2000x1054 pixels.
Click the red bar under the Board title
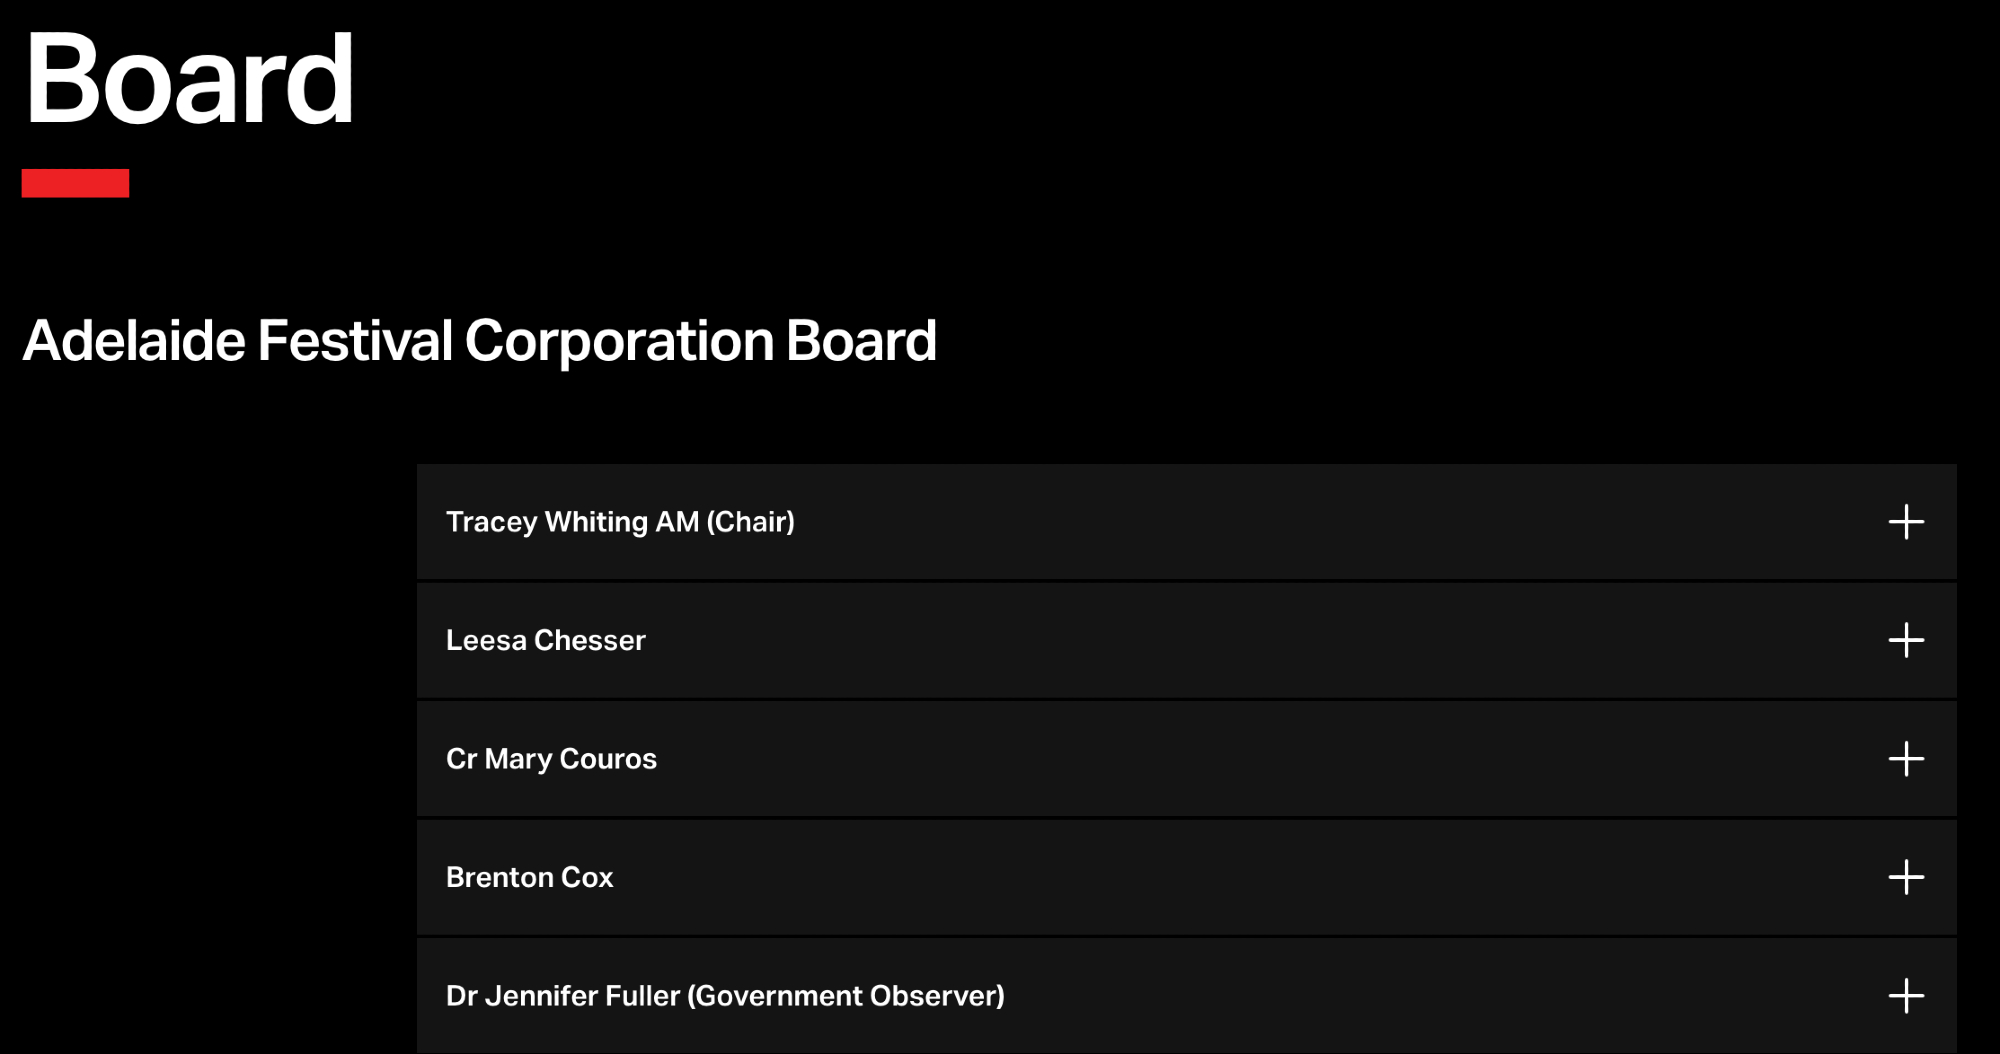[x=75, y=183]
